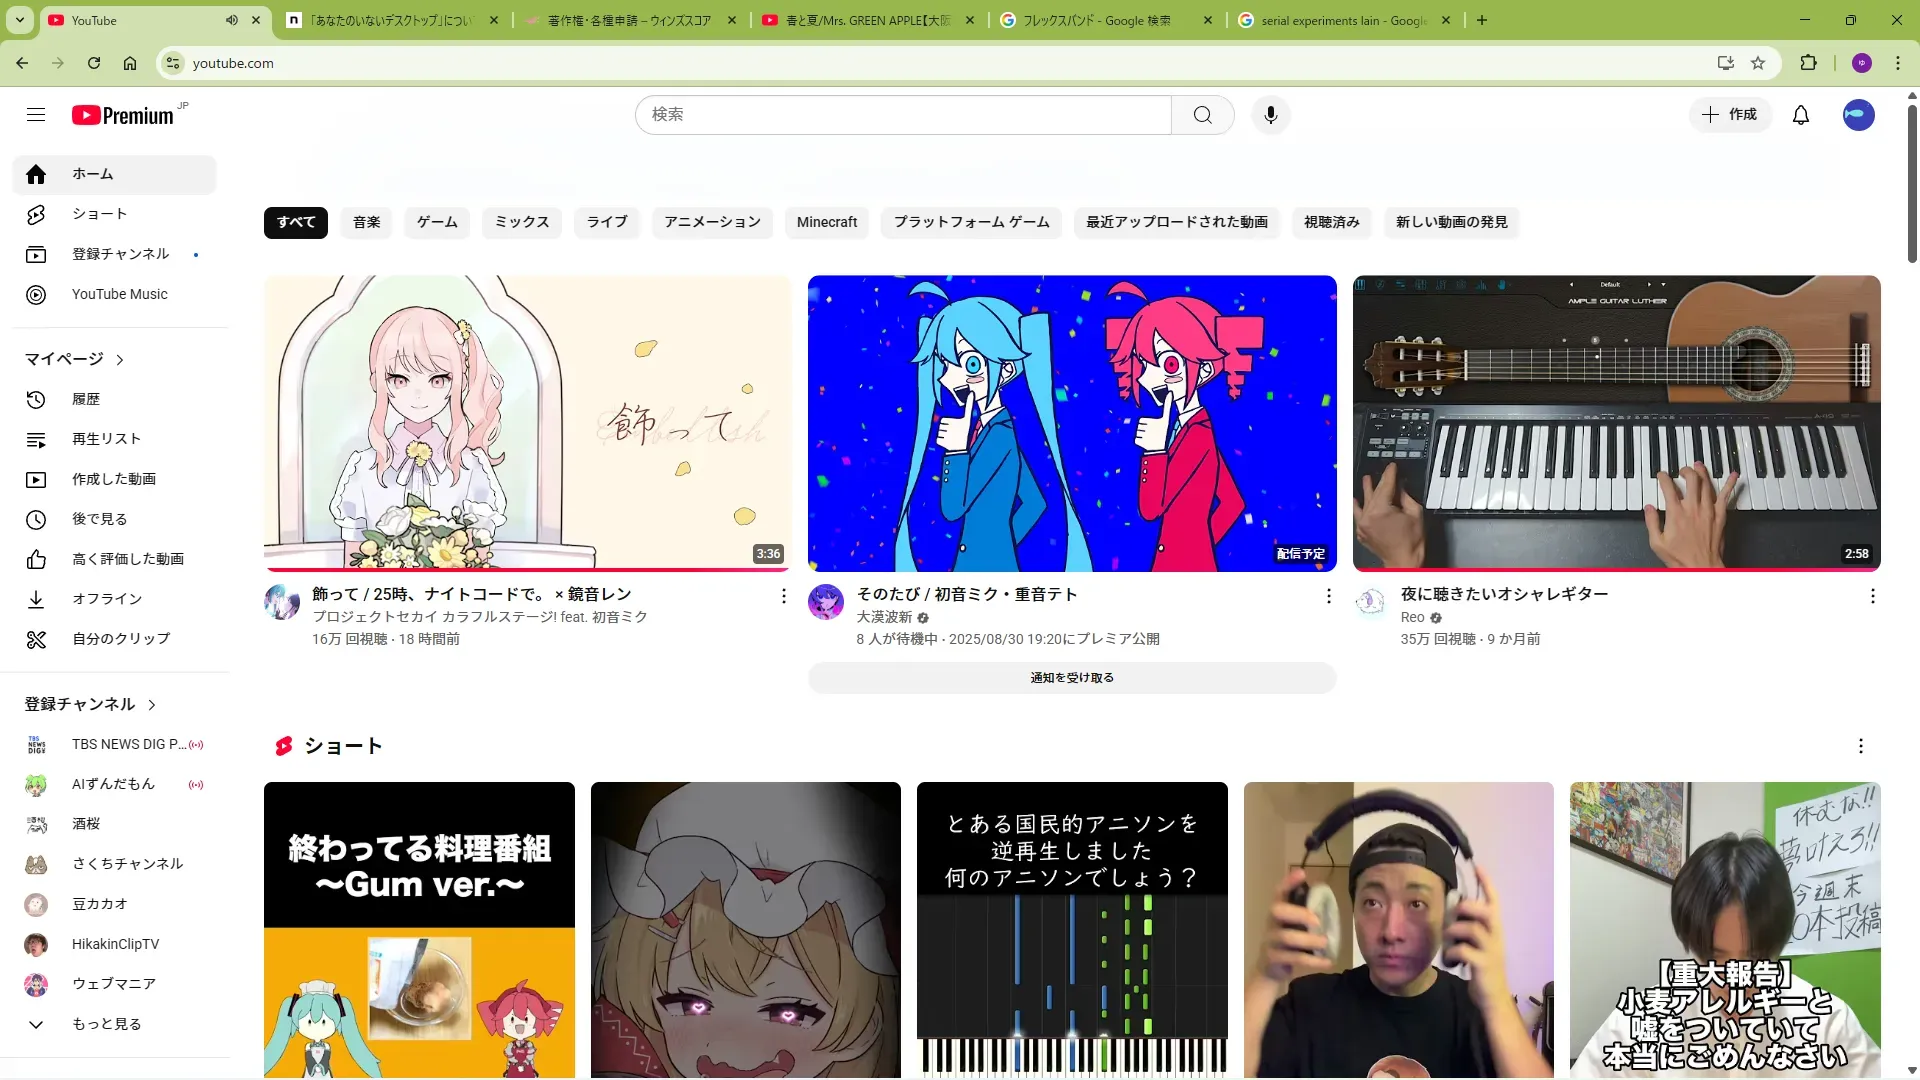Open ショート in the sidebar
Image resolution: width=1920 pixels, height=1080 pixels.
pos(99,214)
